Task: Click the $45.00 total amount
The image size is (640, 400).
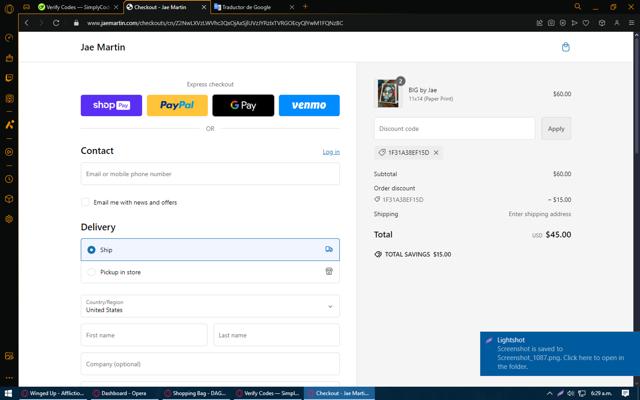Action: point(558,235)
